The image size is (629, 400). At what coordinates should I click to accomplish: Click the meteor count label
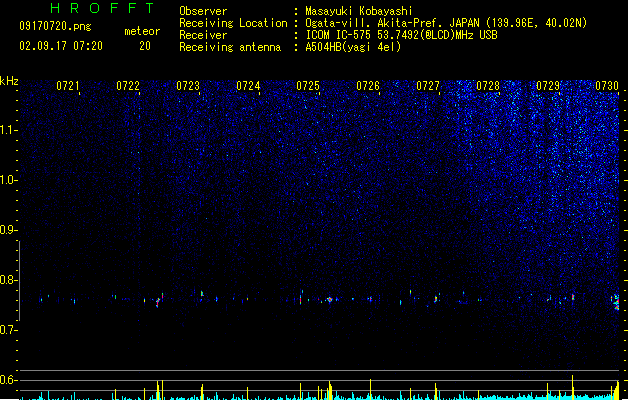point(142,31)
